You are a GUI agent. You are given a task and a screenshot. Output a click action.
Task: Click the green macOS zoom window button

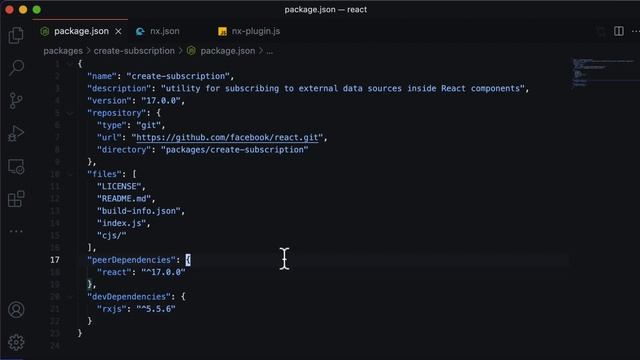point(37,9)
